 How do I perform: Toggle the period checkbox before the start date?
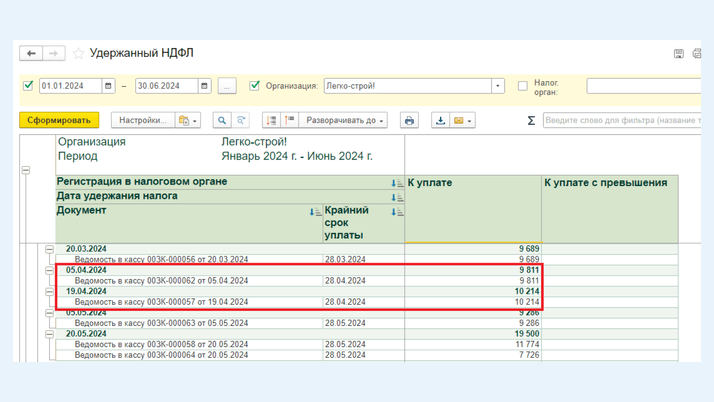pyautogui.click(x=28, y=86)
